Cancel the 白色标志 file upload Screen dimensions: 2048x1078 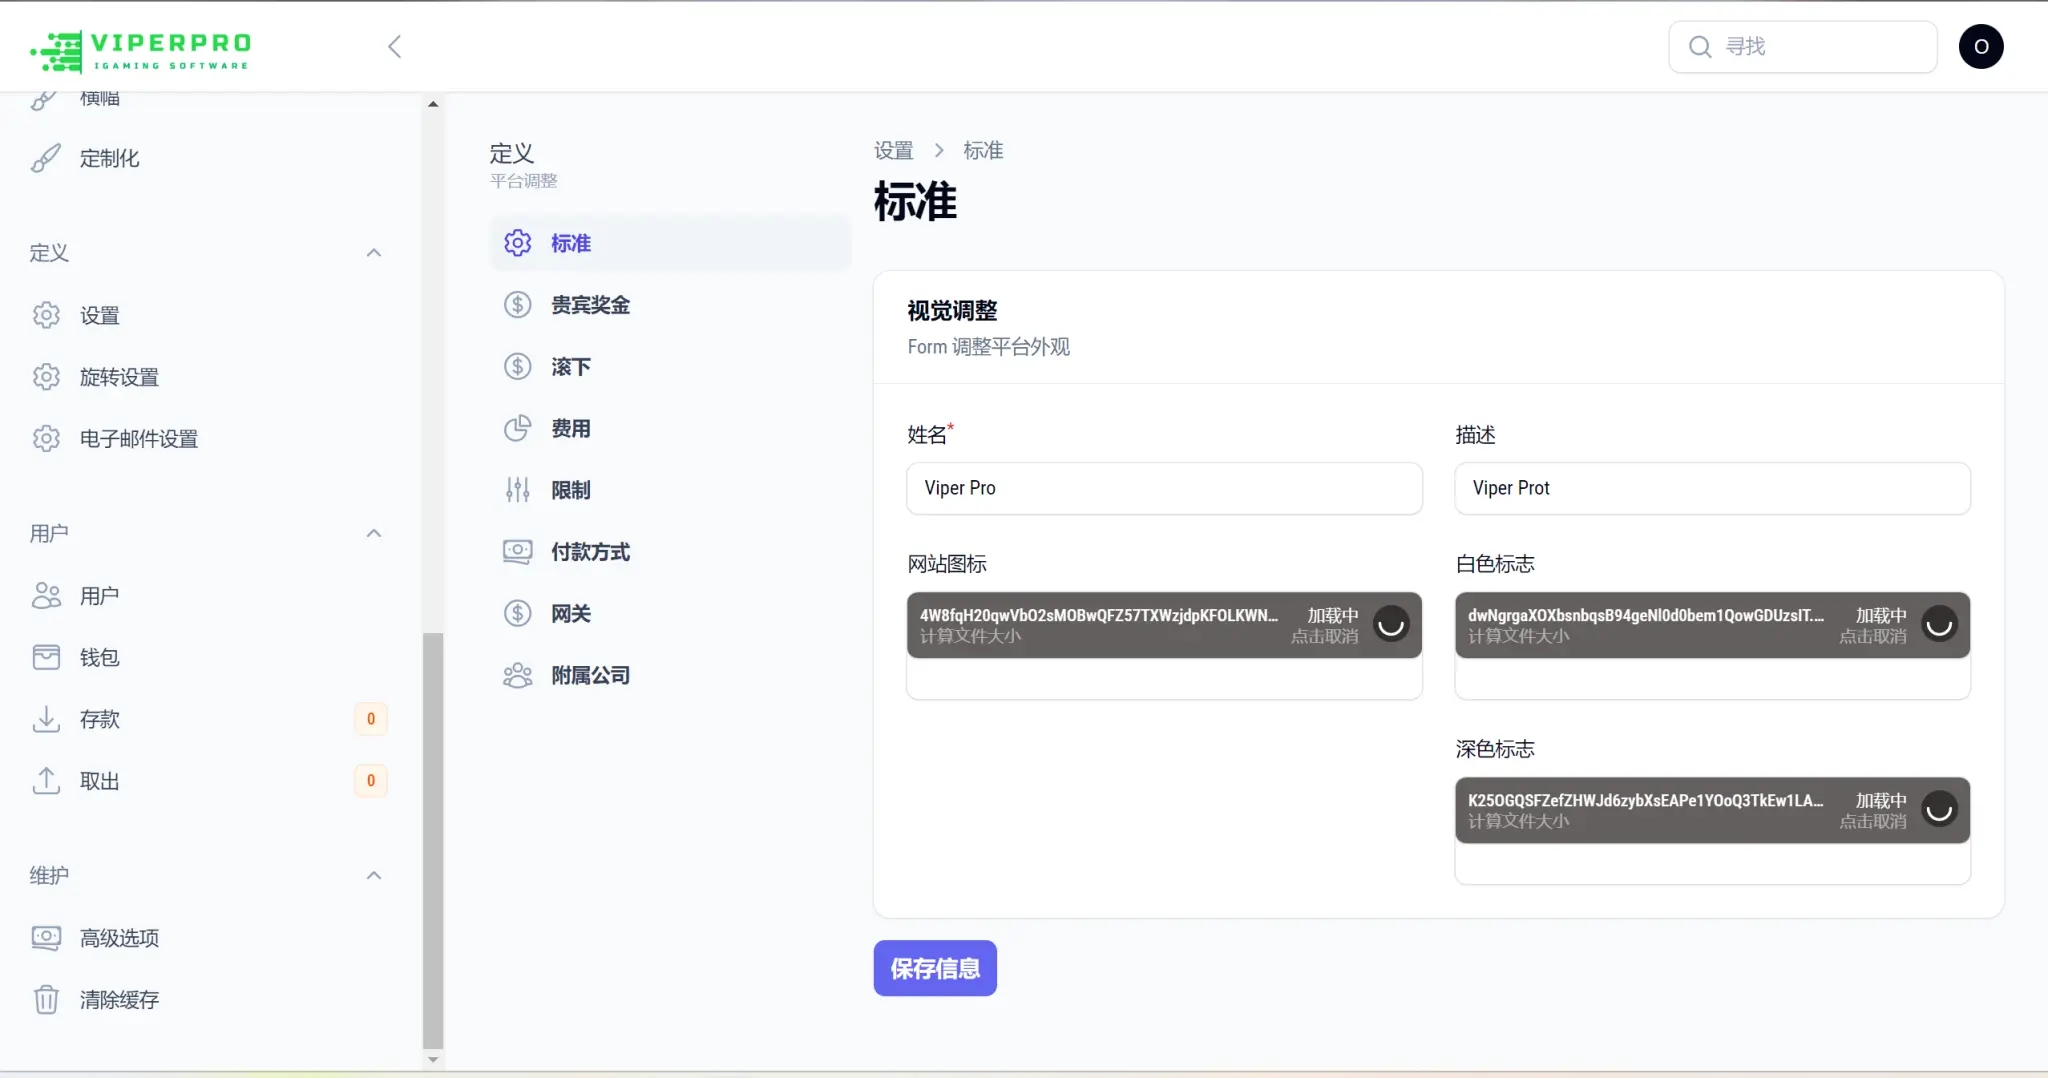[1873, 636]
